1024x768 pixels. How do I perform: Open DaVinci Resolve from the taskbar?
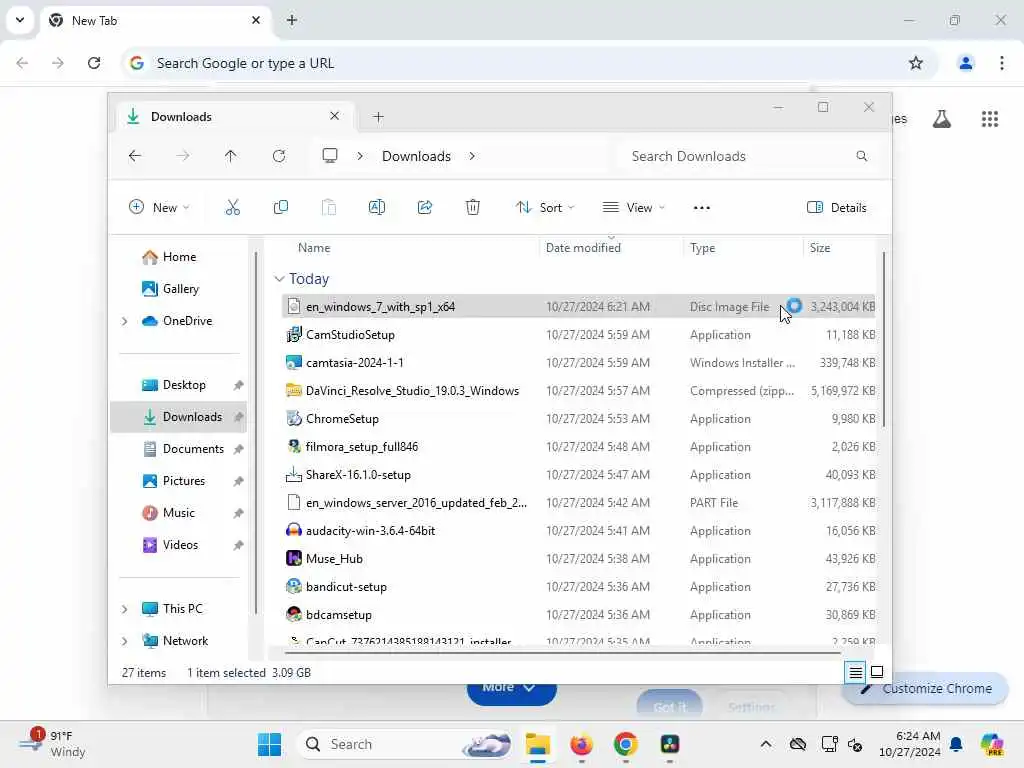coord(670,744)
